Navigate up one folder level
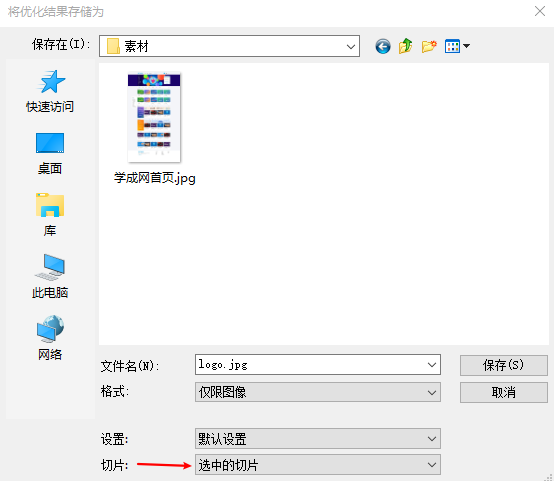The image size is (554, 481). point(406,46)
